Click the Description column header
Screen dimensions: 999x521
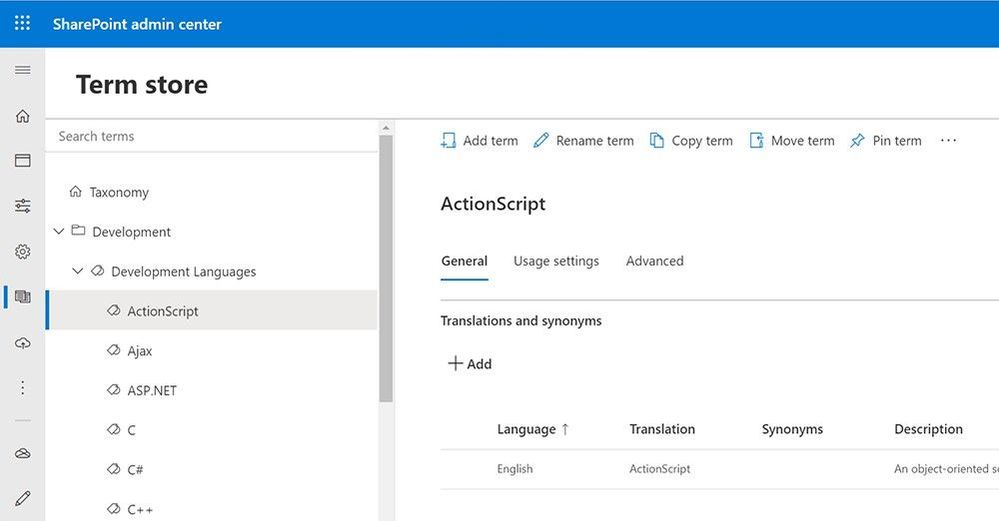[x=928, y=429]
